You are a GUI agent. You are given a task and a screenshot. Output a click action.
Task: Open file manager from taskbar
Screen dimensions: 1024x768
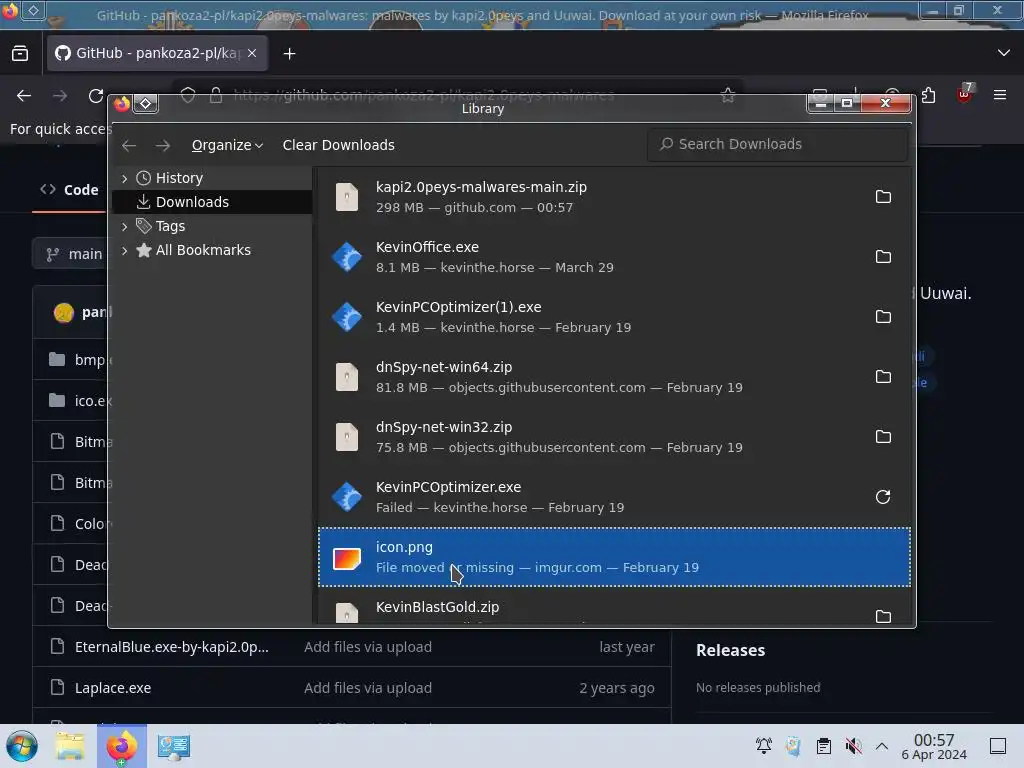coord(71,746)
